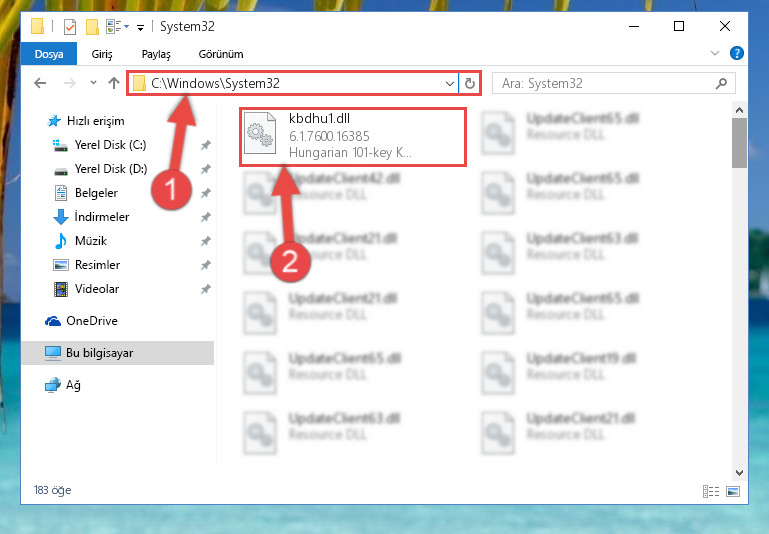The height and width of the screenshot is (534, 769).
Task: Click the pin icon beside Müzik
Action: pos(205,241)
